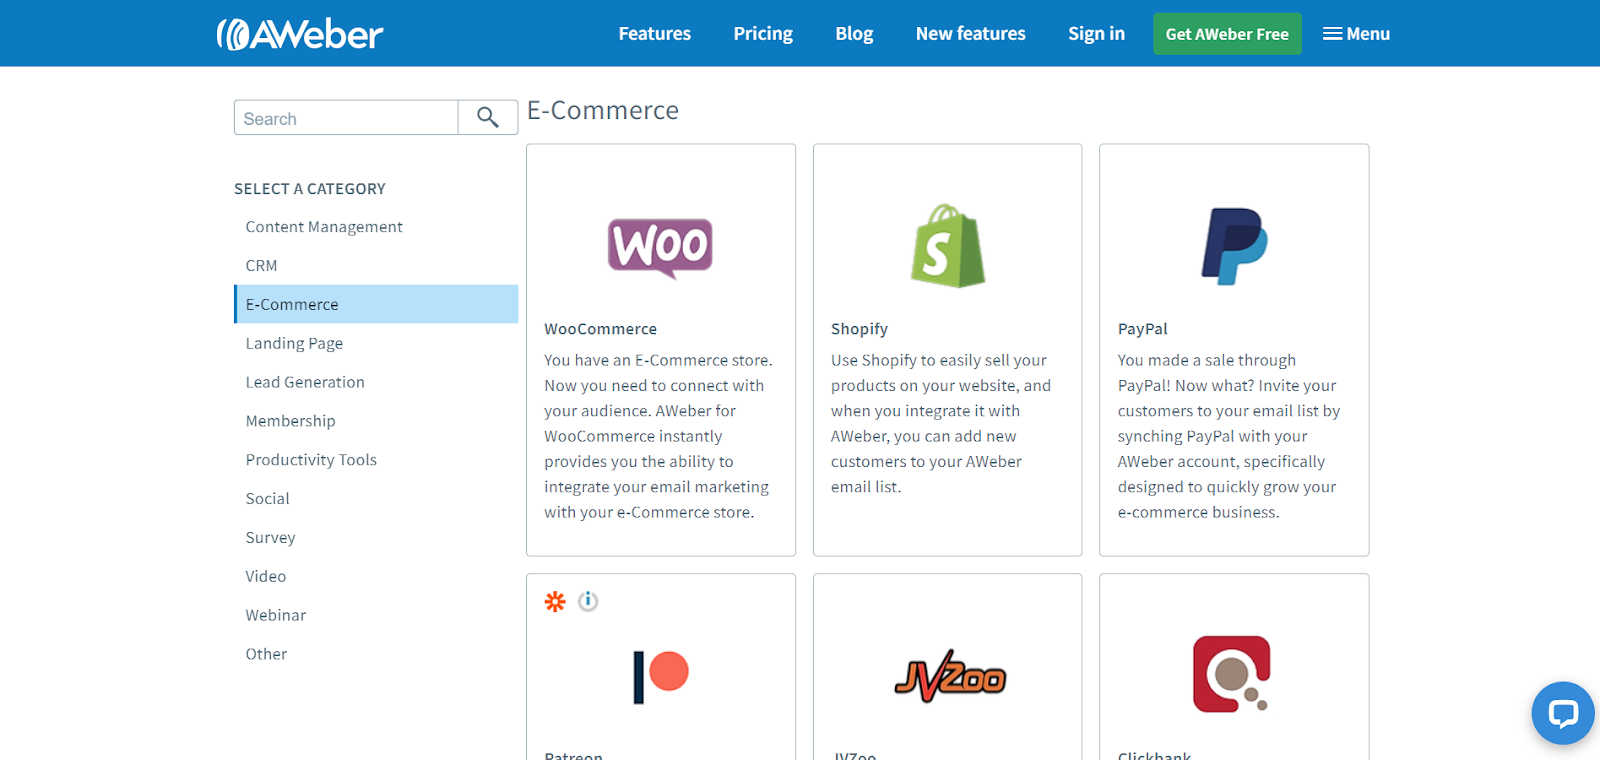Click into the Search input field
Viewport: 1600px width, 760px height.
(346, 117)
